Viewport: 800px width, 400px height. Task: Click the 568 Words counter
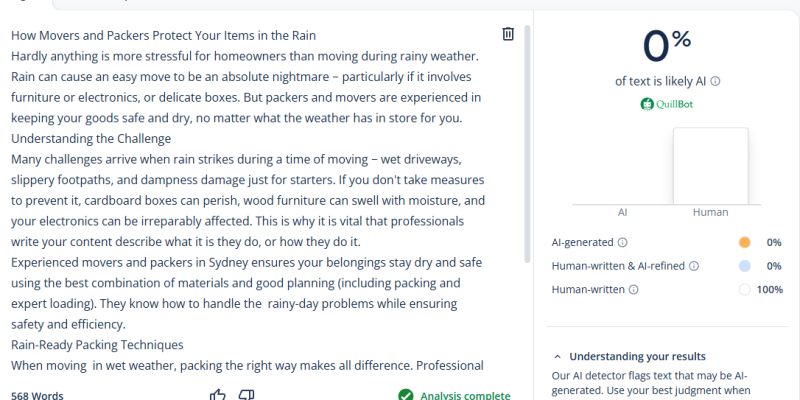tap(37, 396)
